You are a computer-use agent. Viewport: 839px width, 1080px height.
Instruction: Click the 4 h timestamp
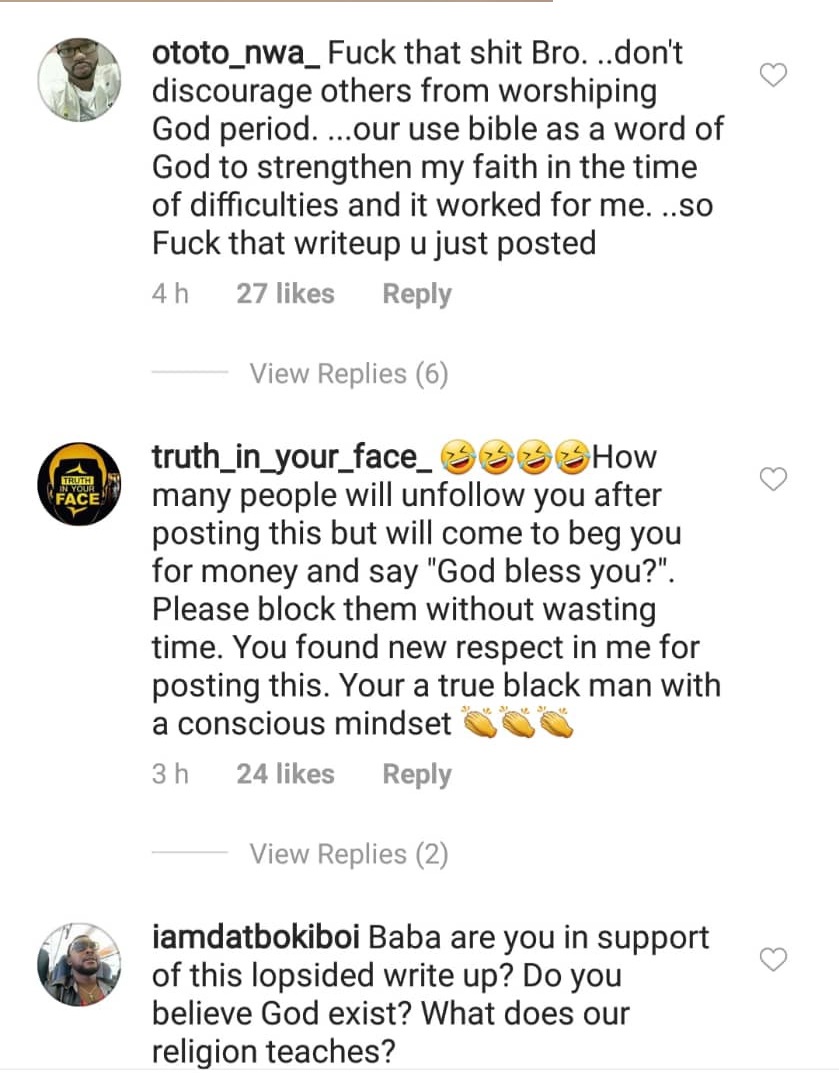(x=170, y=294)
